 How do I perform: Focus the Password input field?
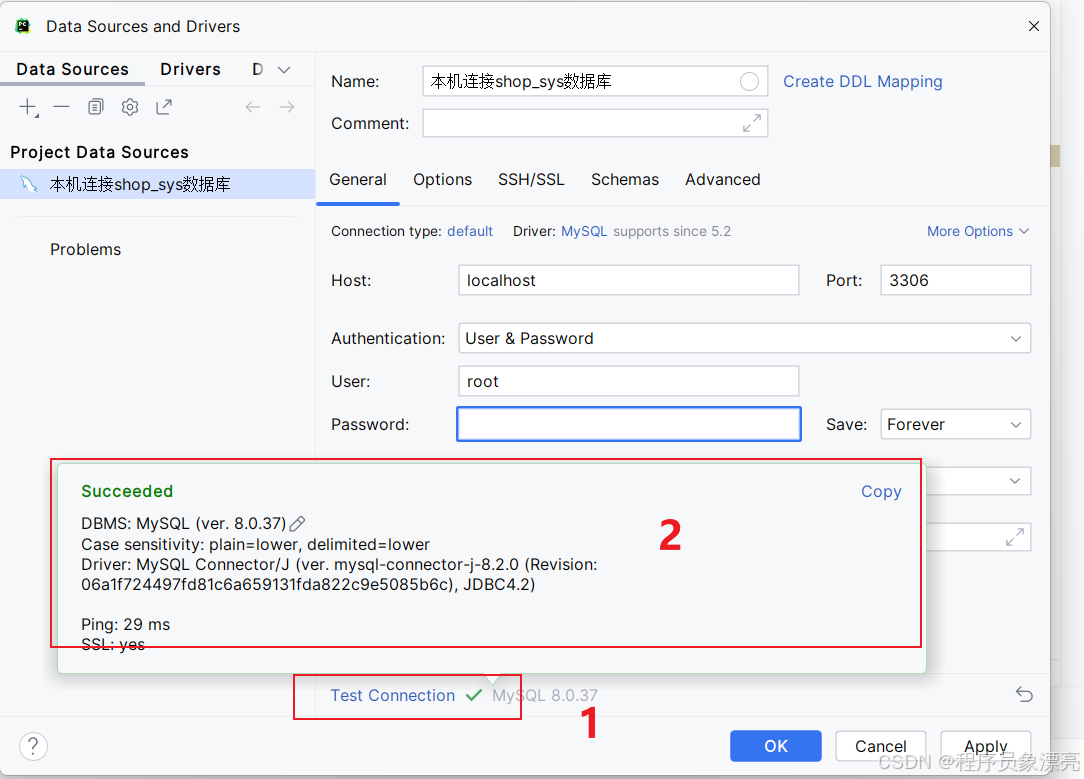click(x=628, y=424)
